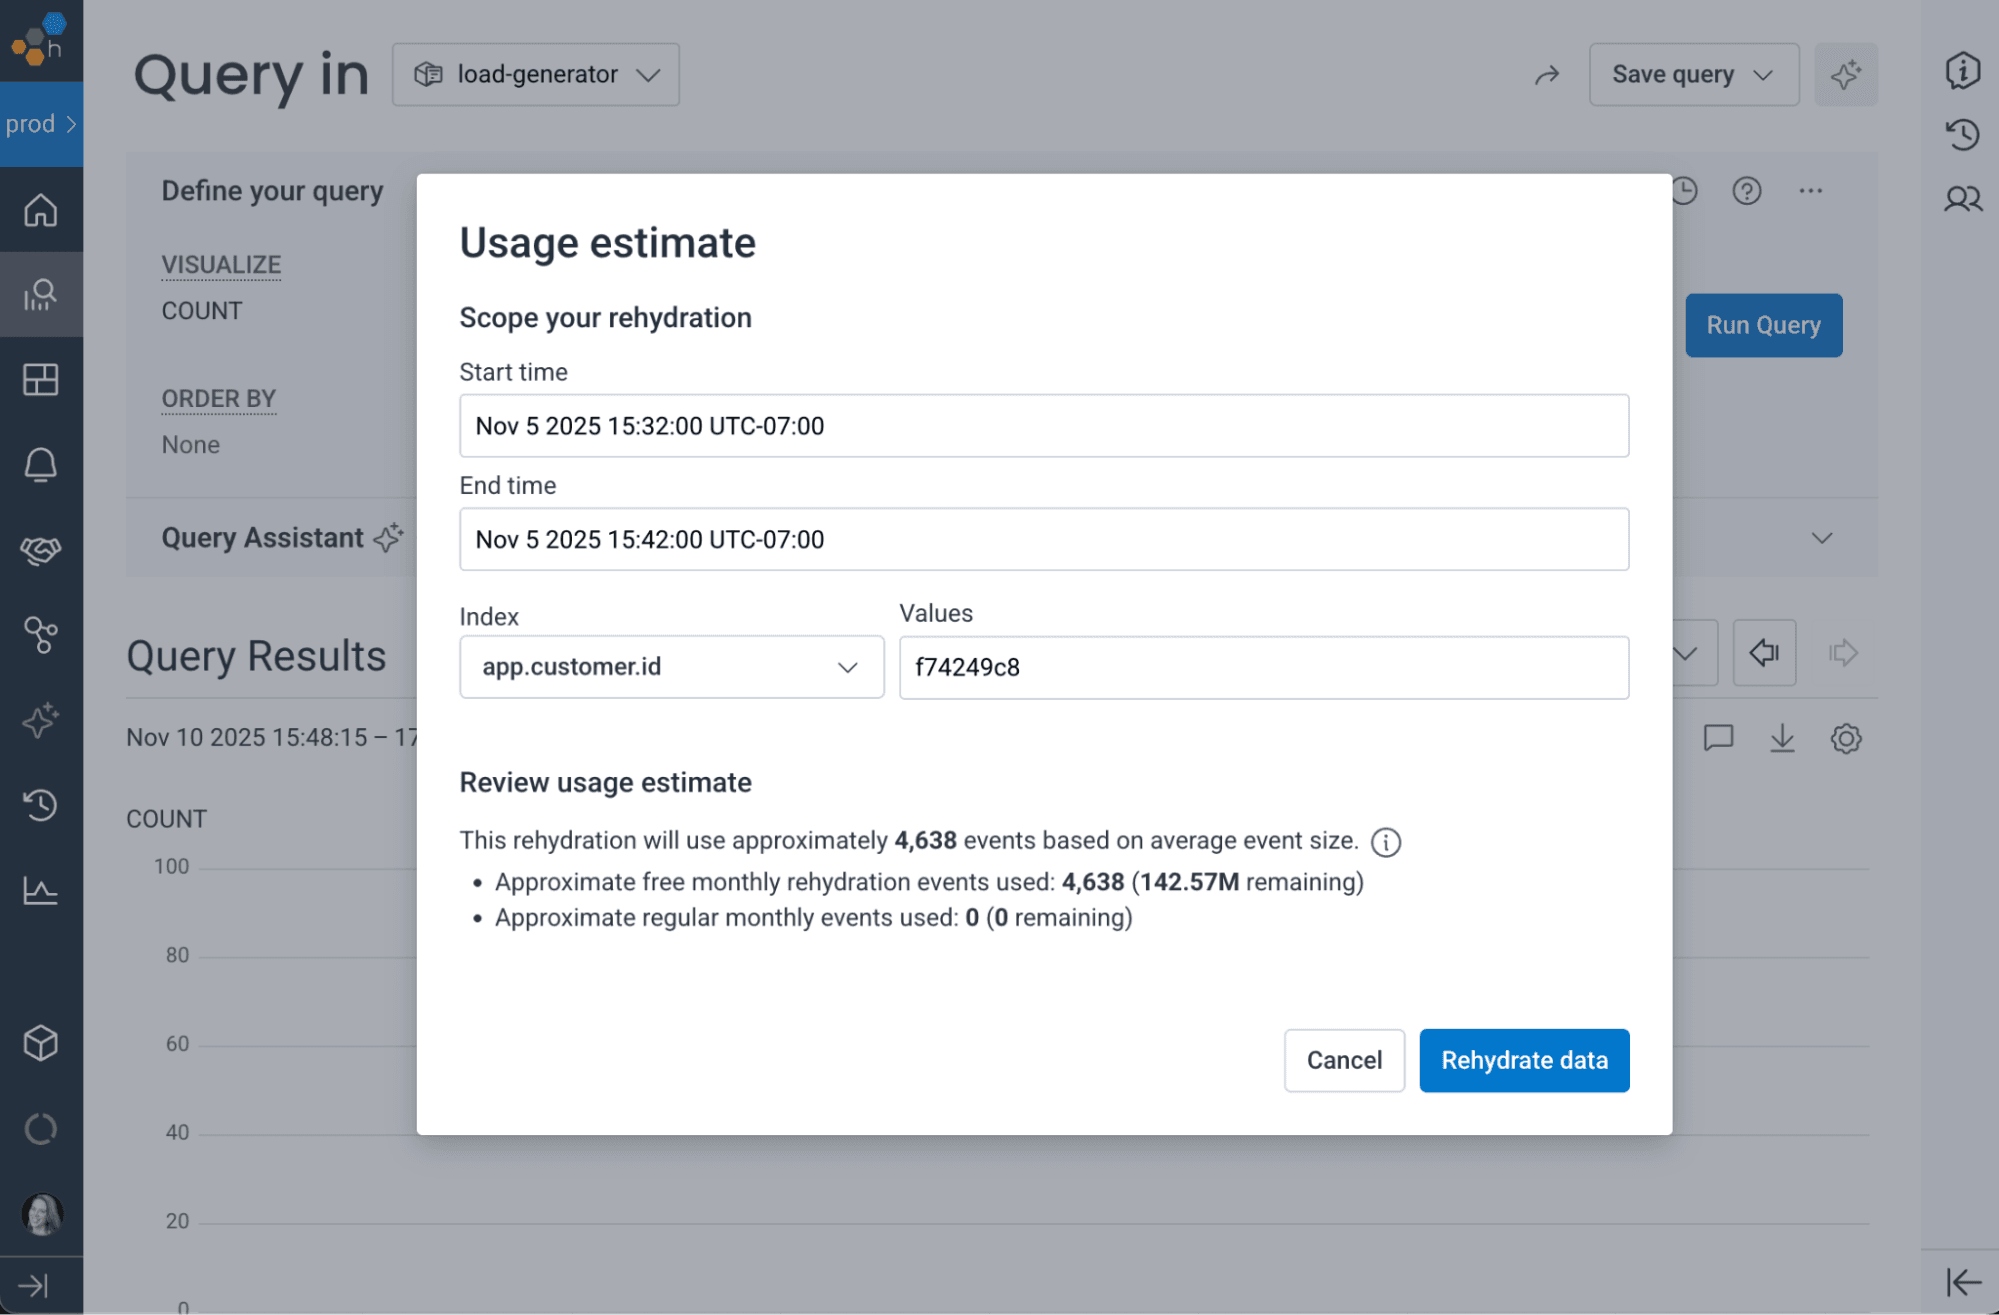Open query history clock icon in sidebar

pyautogui.click(x=41, y=805)
